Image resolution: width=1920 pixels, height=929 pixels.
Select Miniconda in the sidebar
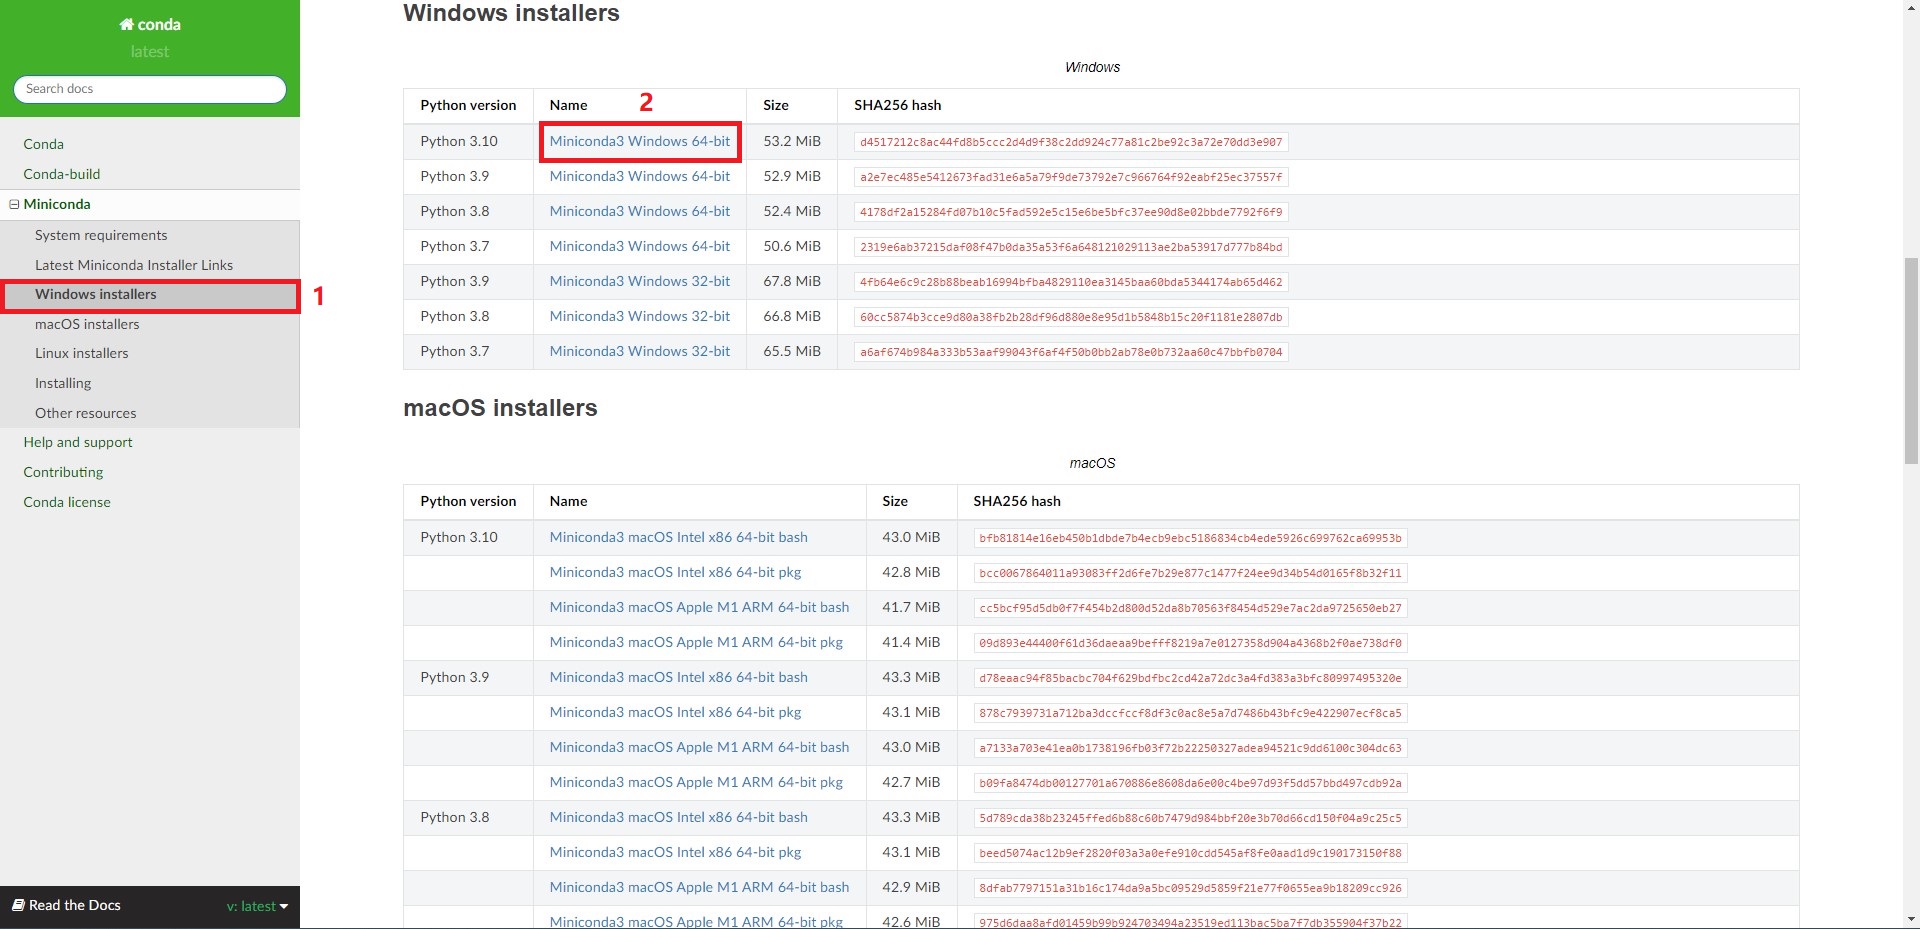57,204
